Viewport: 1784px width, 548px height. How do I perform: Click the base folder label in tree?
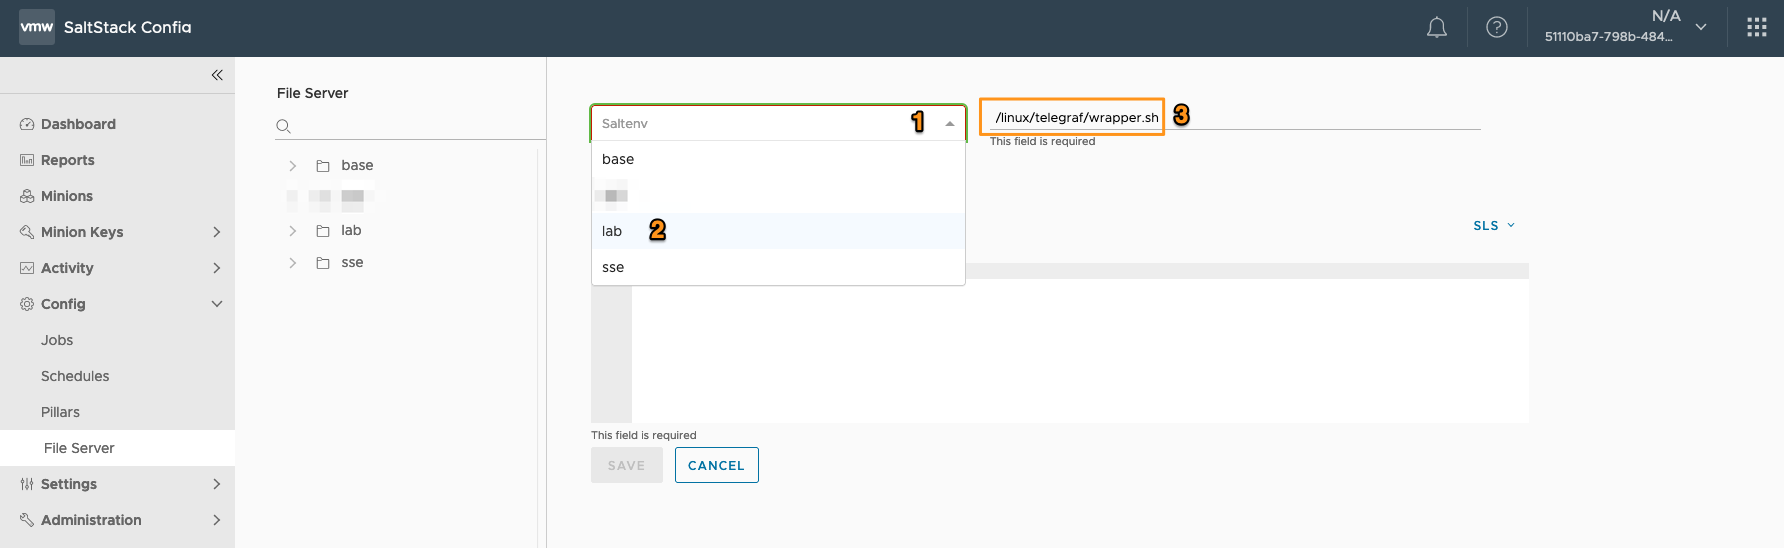click(357, 166)
